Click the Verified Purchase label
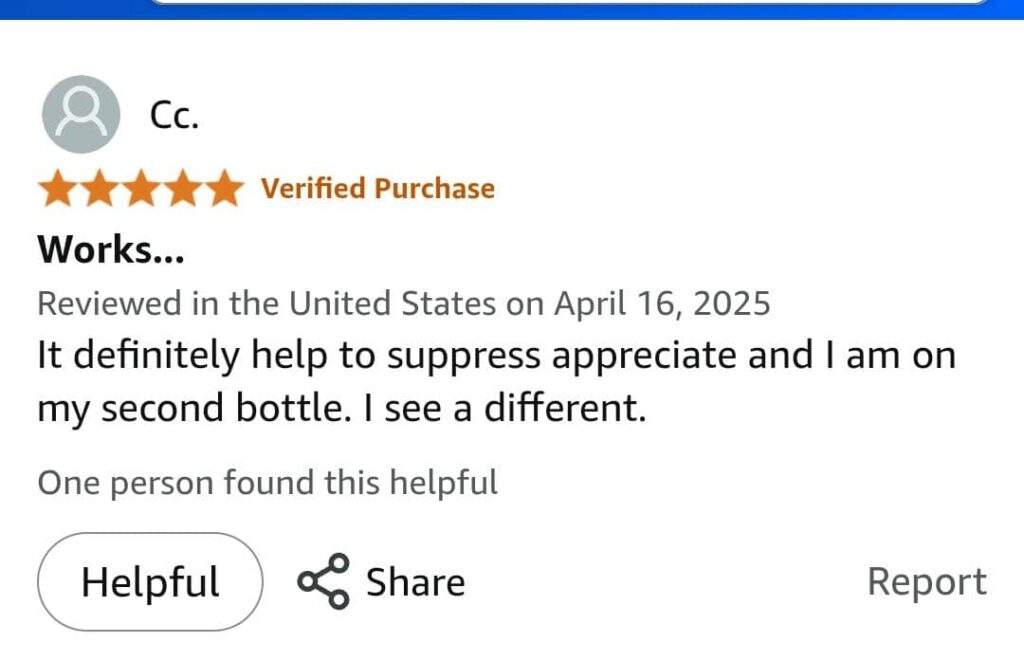Image resolution: width=1024 pixels, height=661 pixels. tap(378, 189)
